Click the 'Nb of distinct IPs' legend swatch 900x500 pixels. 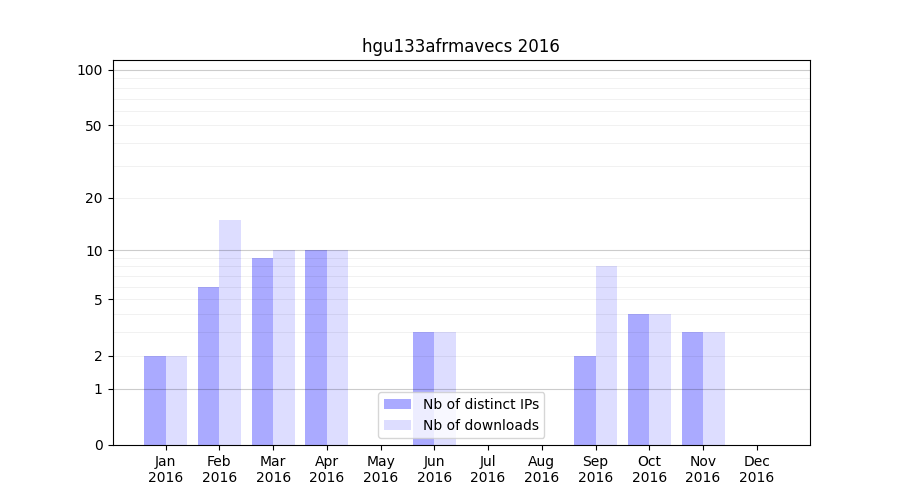tap(397, 404)
